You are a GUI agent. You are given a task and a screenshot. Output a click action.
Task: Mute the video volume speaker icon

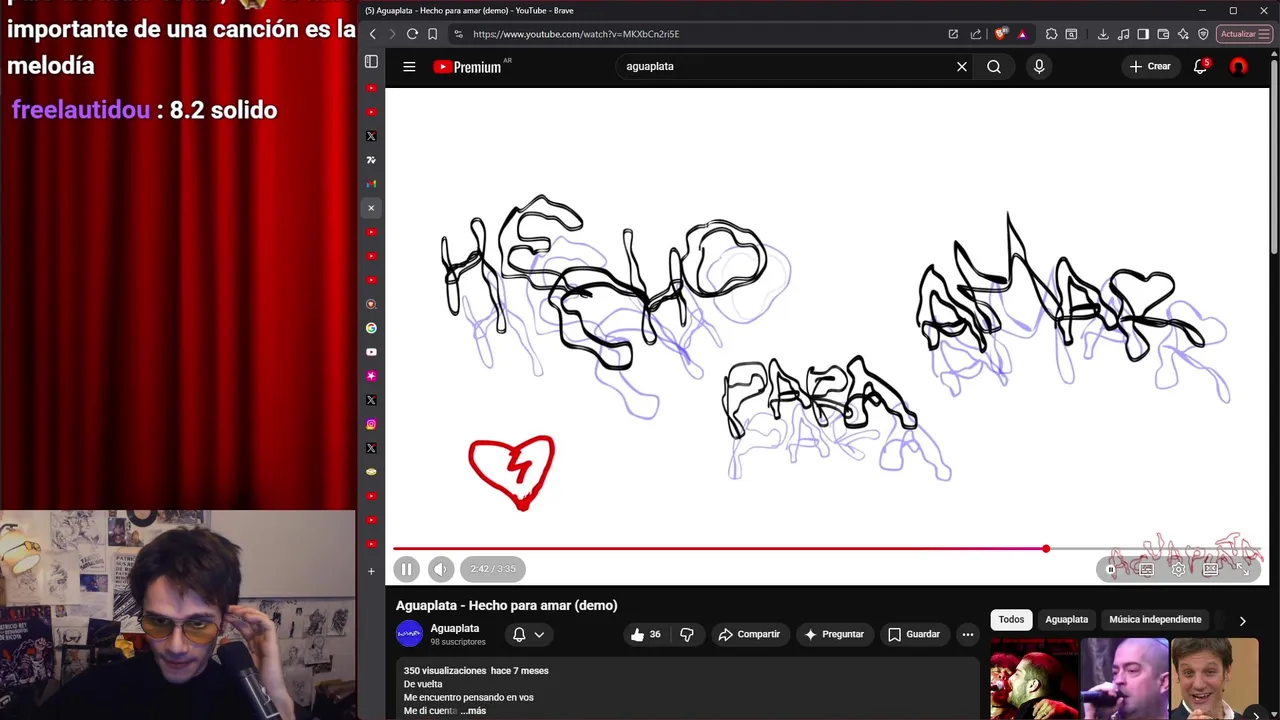click(x=441, y=569)
